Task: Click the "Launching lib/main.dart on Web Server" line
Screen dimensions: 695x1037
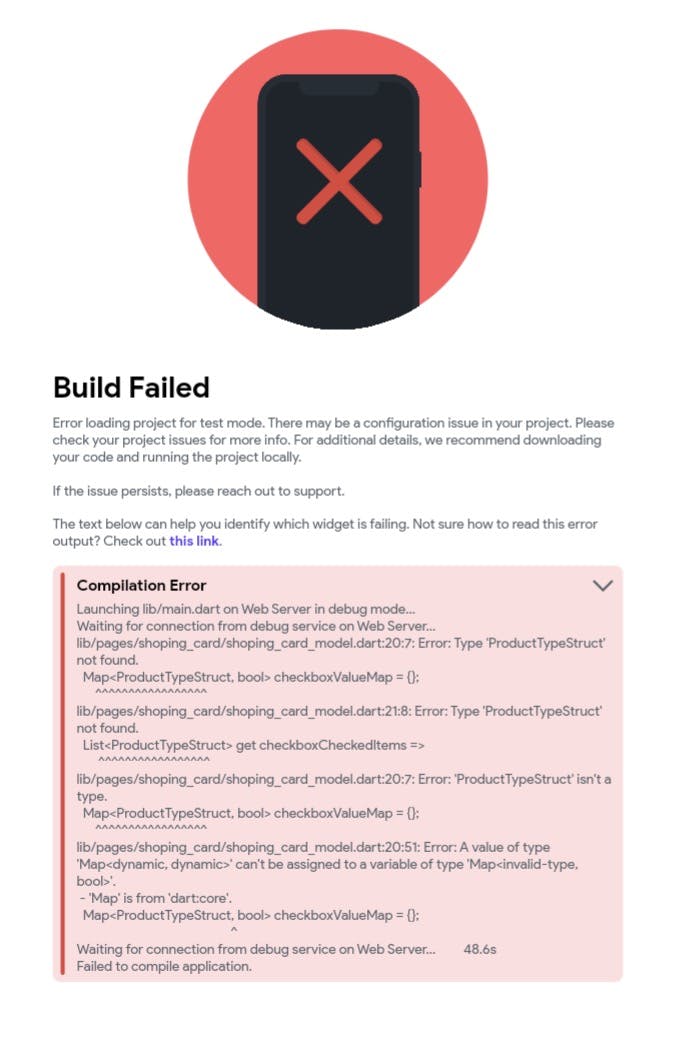Action: (245, 609)
